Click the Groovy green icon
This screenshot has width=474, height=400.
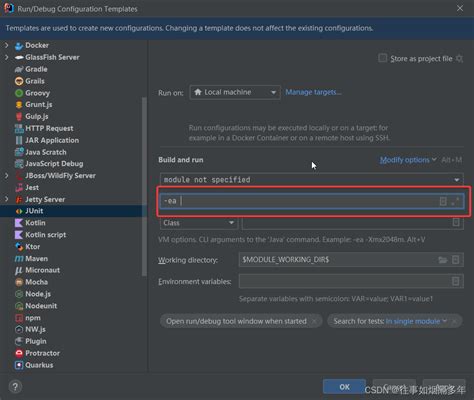[19, 93]
